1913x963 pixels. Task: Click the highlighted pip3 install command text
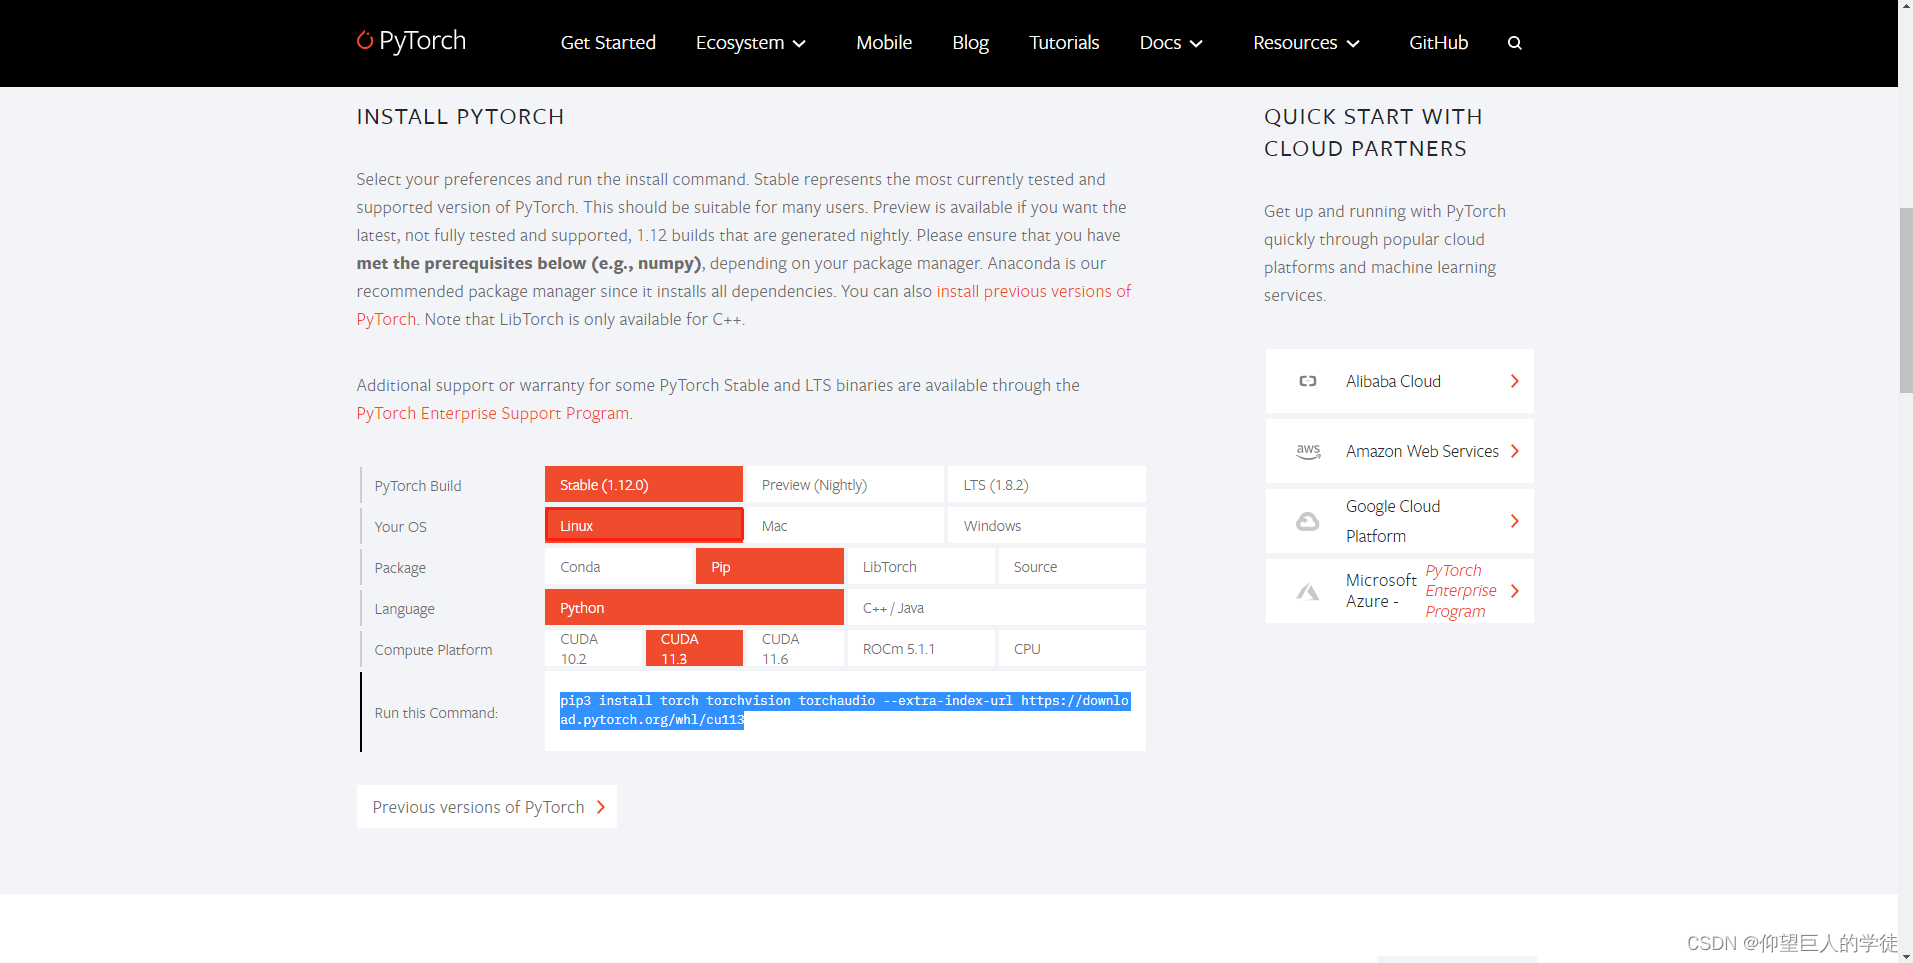point(845,710)
